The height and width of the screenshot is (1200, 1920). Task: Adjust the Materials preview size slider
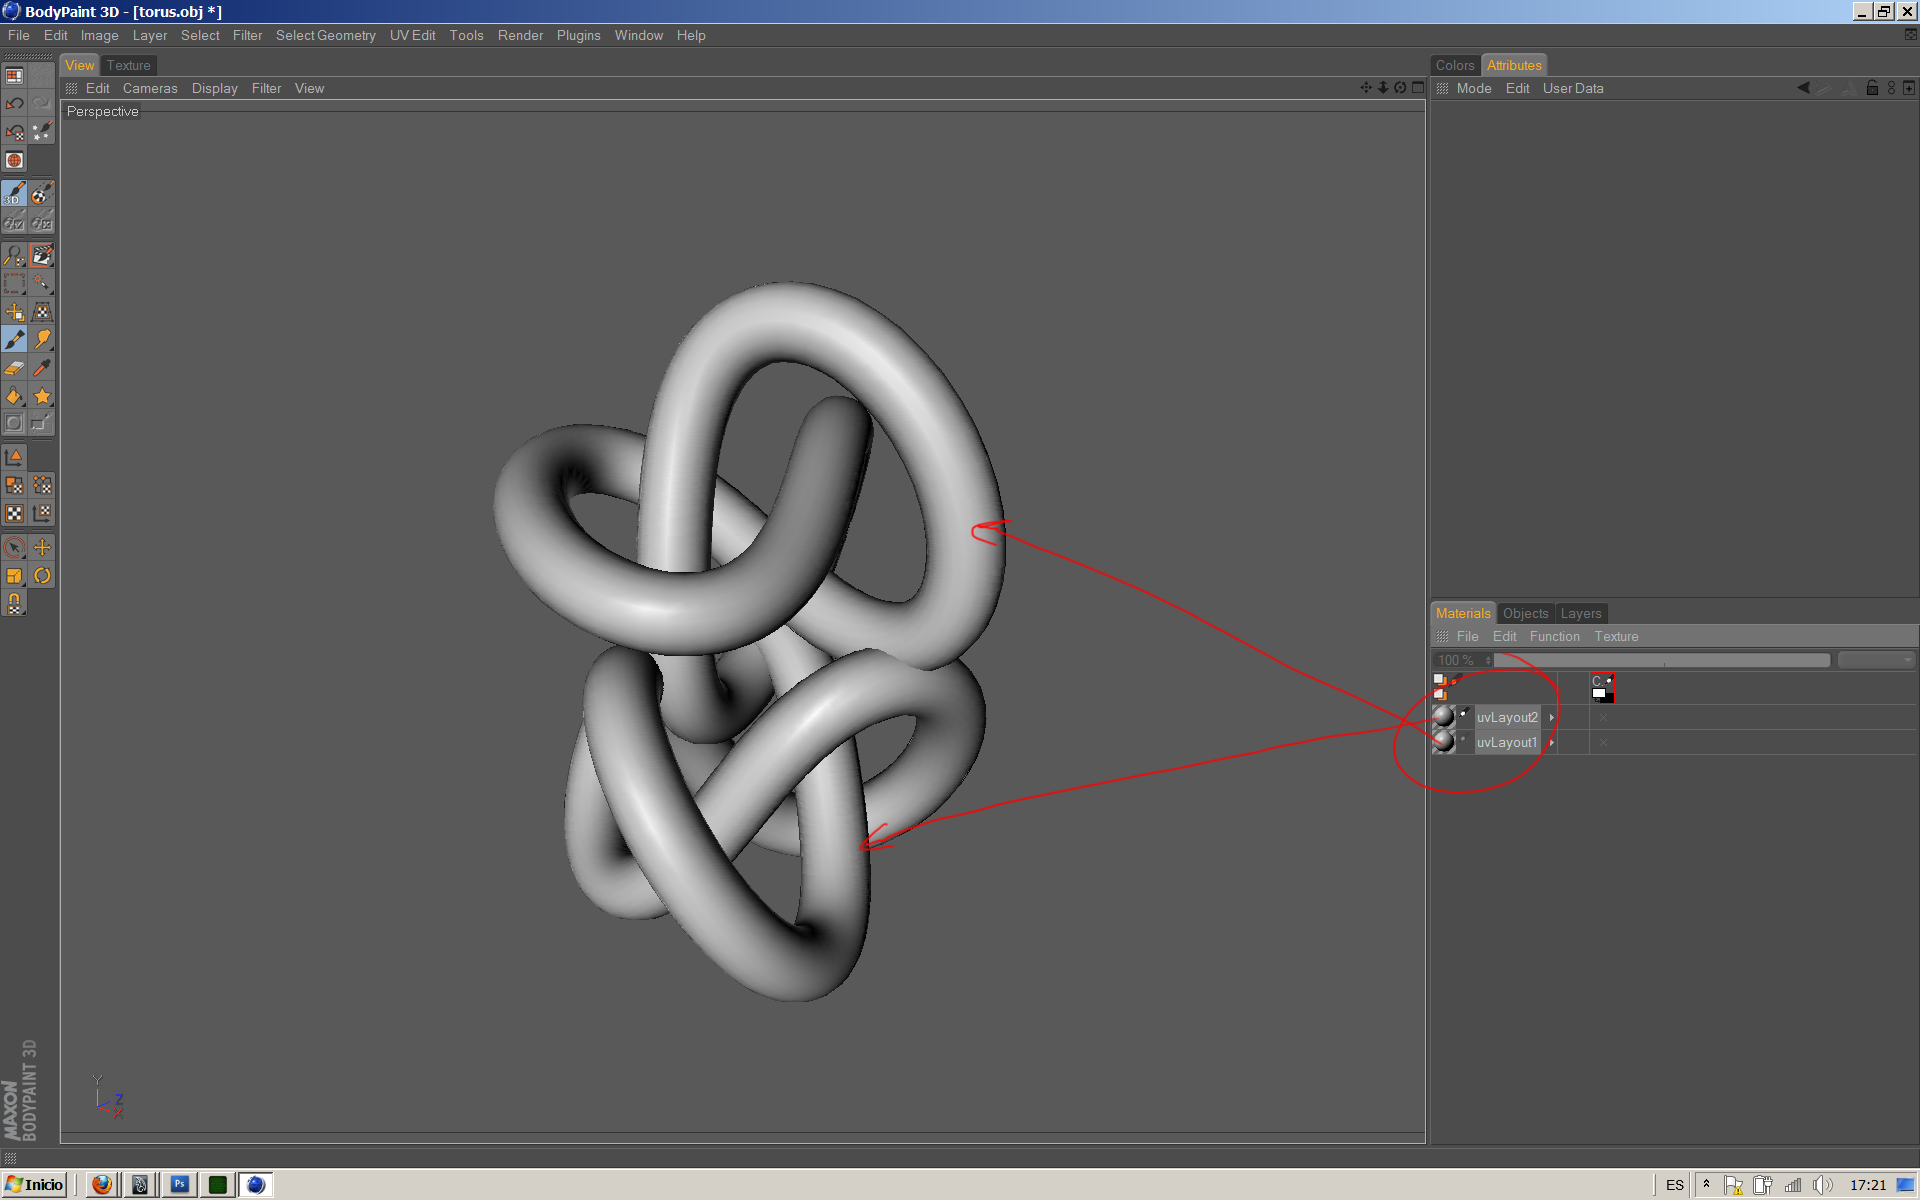click(x=1662, y=660)
